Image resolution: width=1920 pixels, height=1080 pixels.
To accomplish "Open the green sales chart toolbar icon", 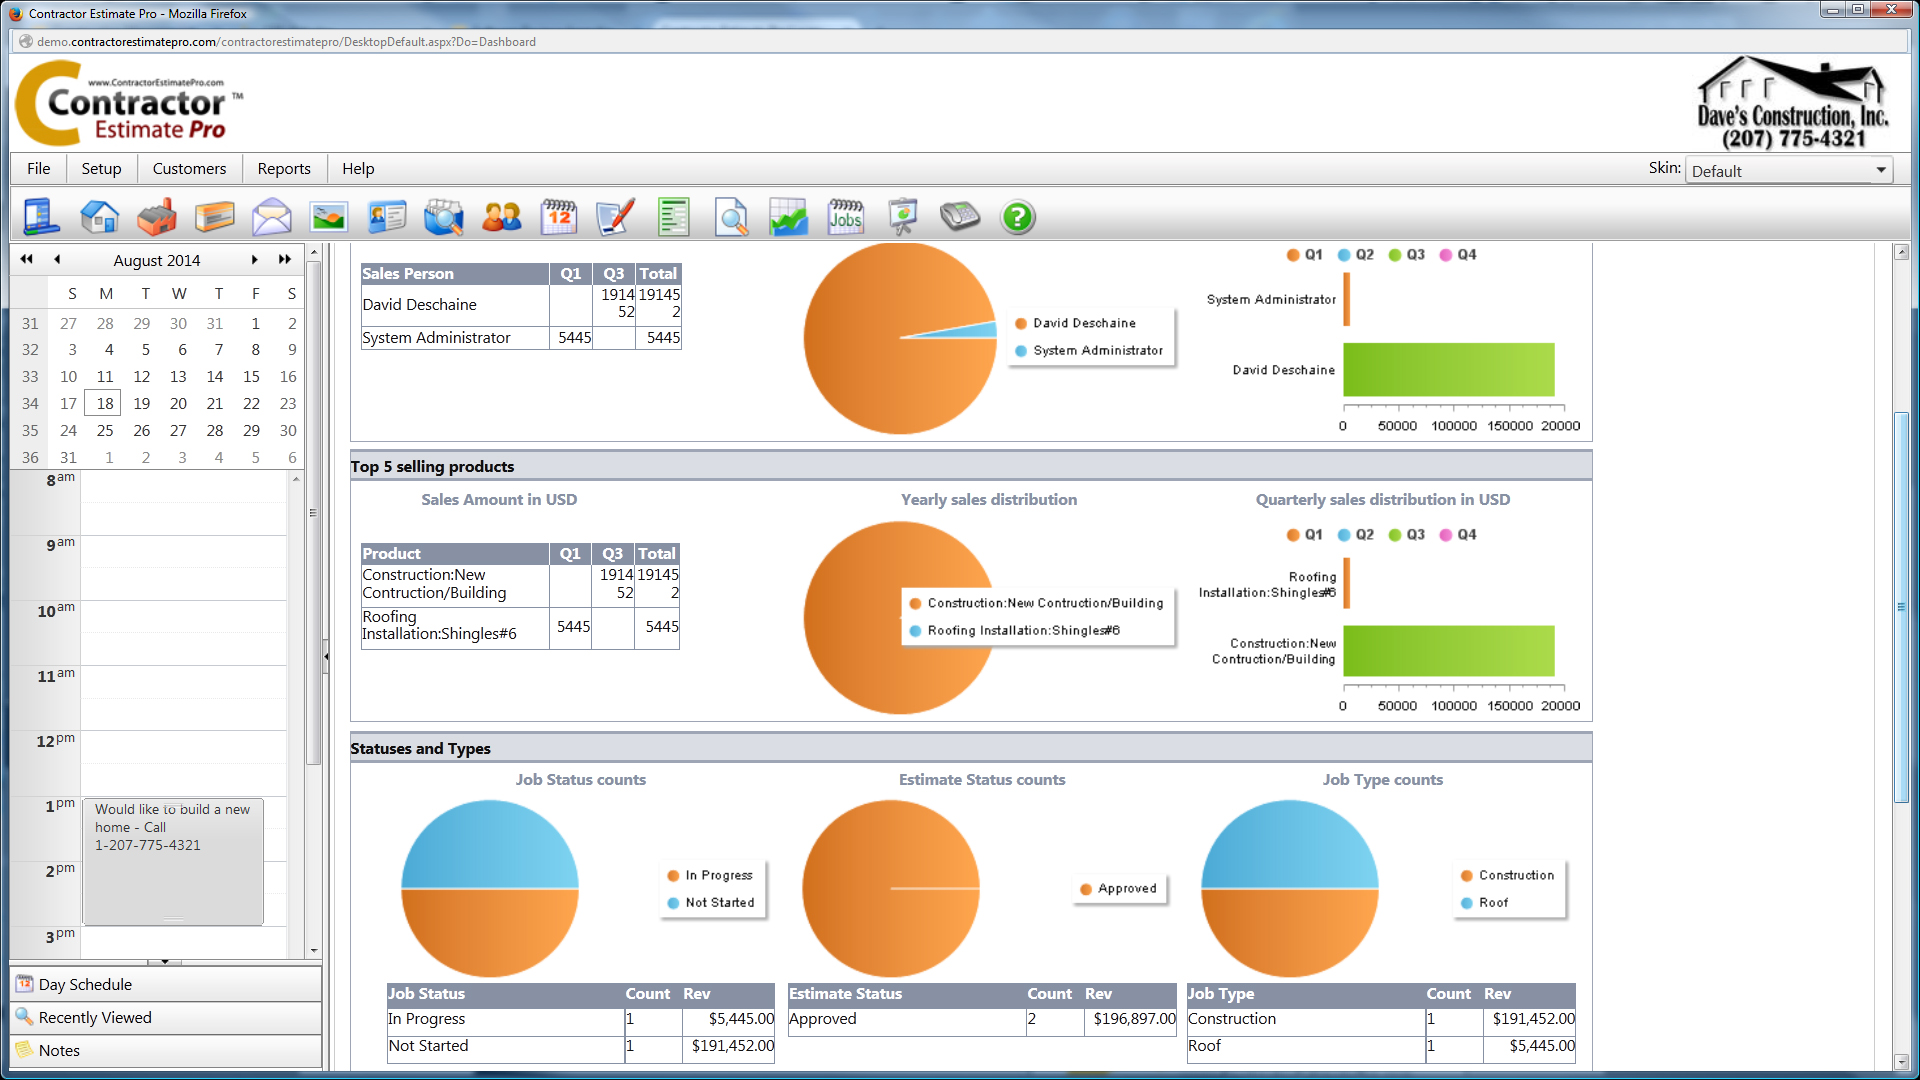I will (788, 216).
